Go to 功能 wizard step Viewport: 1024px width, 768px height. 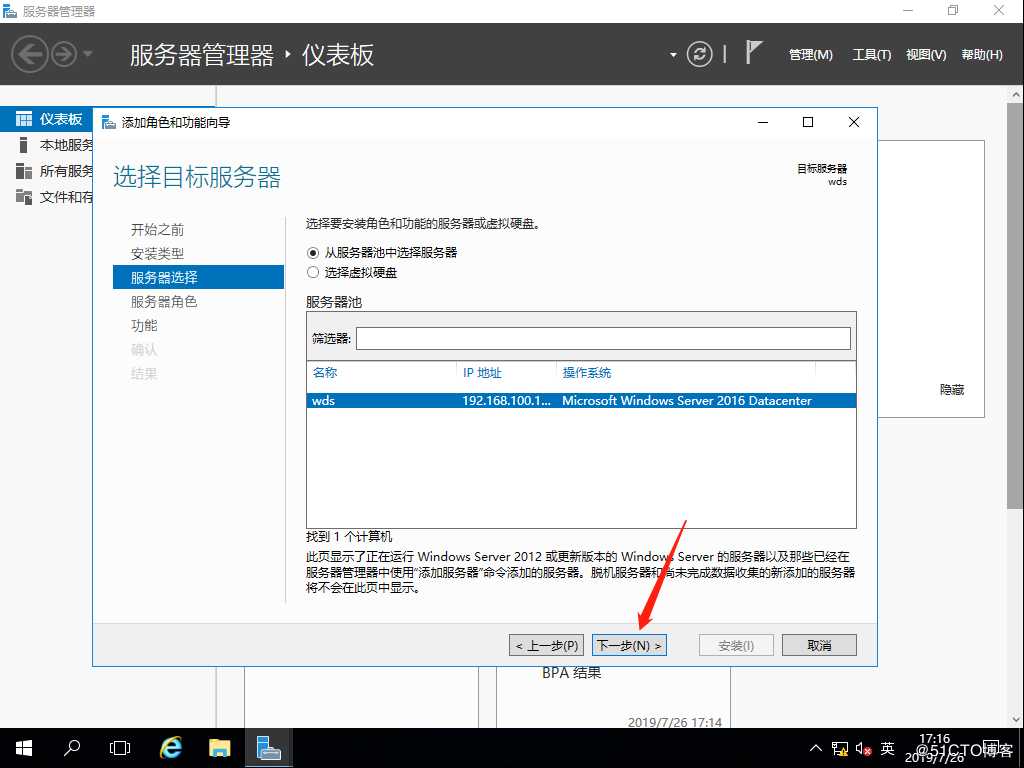pyautogui.click(x=144, y=326)
